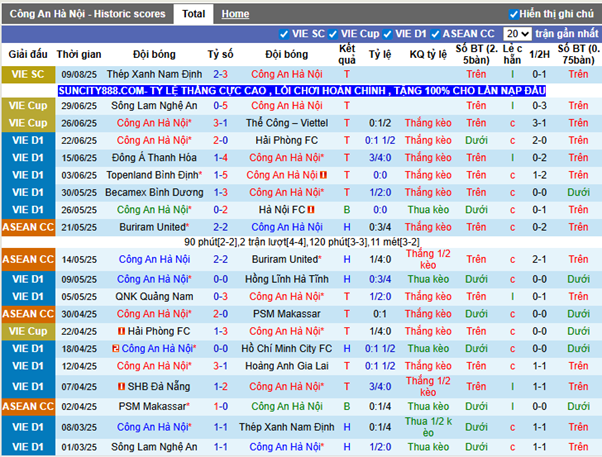This screenshot has height=457, width=602.
Task: Click the Thời gian column header
Action: pyautogui.click(x=79, y=55)
